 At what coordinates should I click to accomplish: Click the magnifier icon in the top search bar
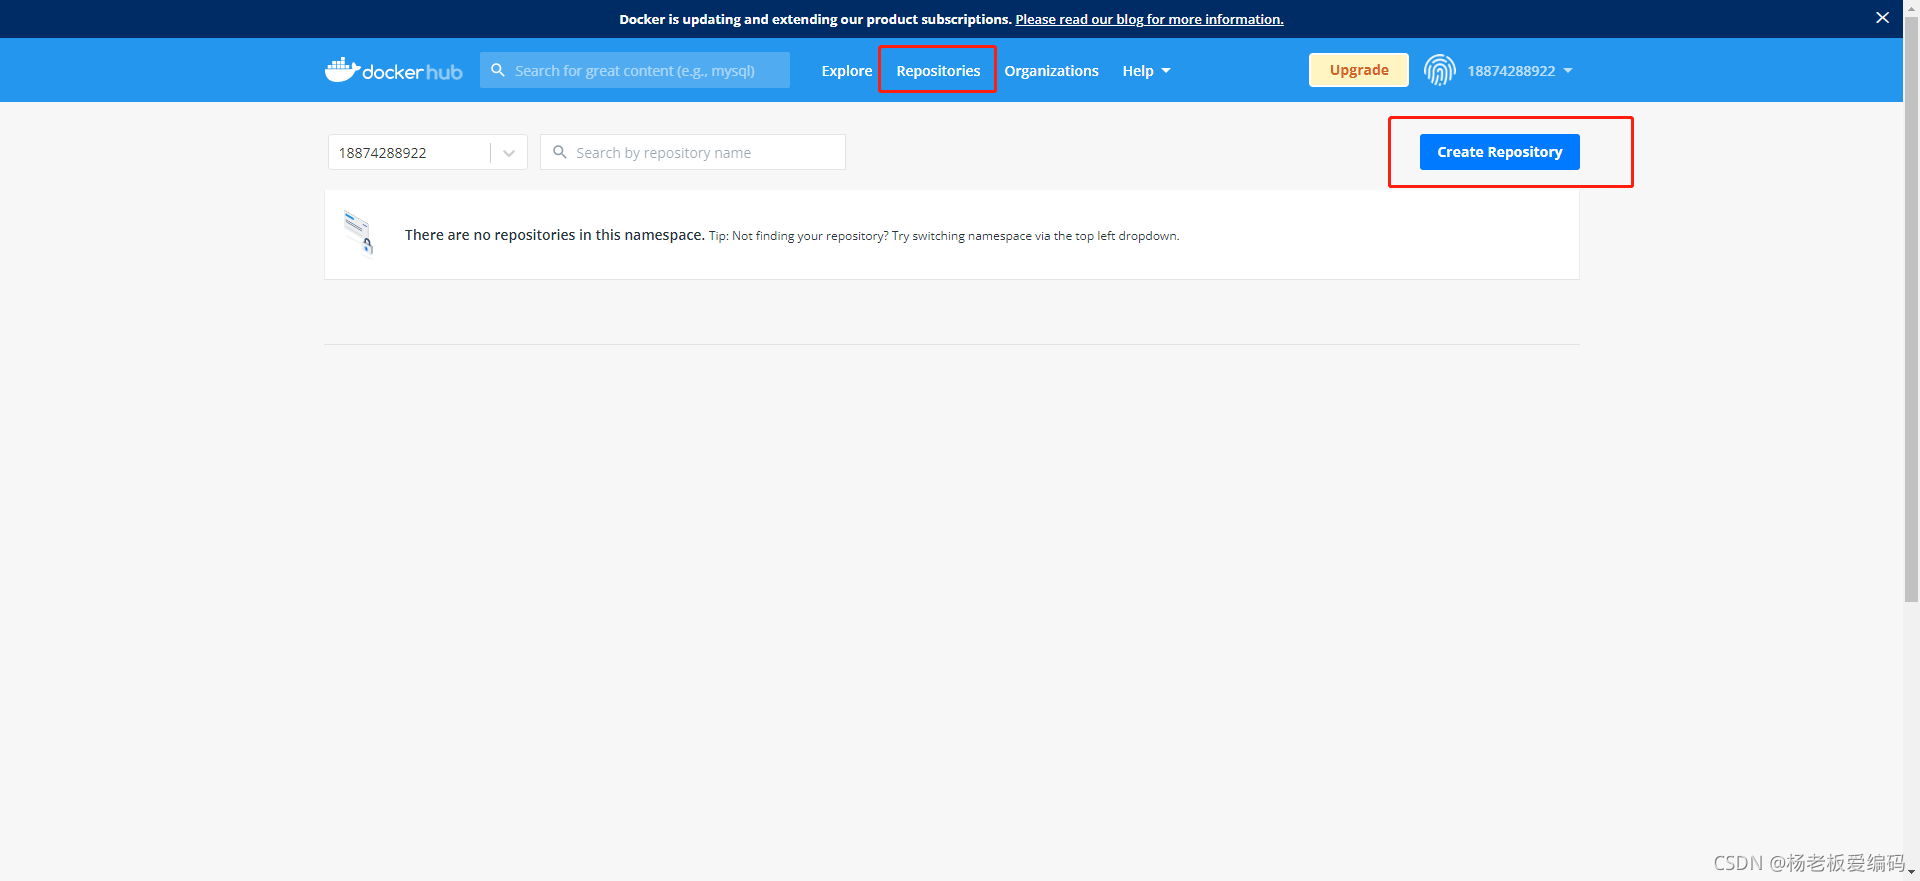(x=498, y=70)
